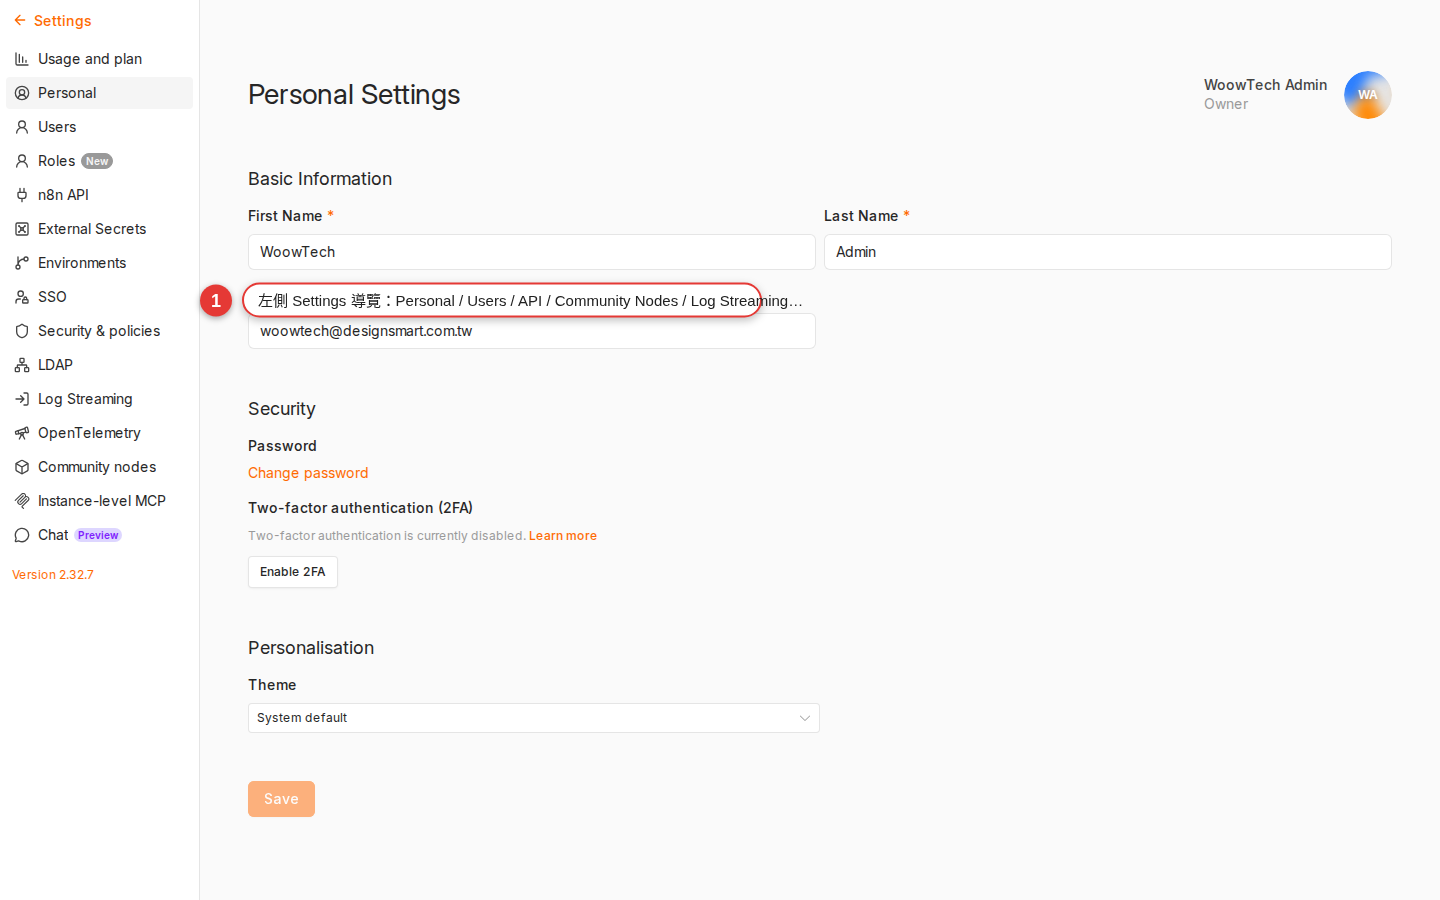1440x900 pixels.
Task: Click the Personal Settings heading
Action: (354, 95)
